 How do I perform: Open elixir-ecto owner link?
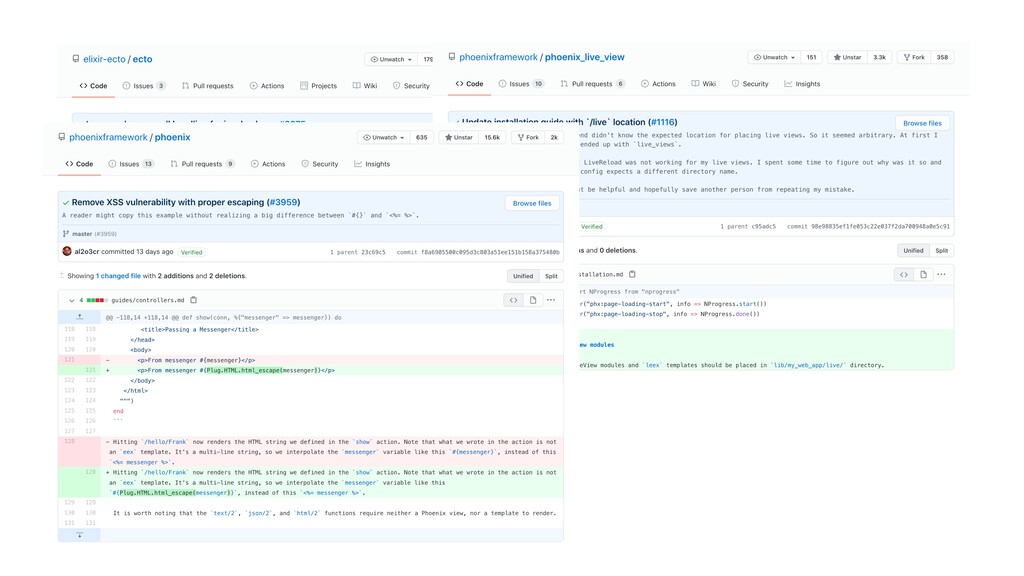(x=104, y=59)
